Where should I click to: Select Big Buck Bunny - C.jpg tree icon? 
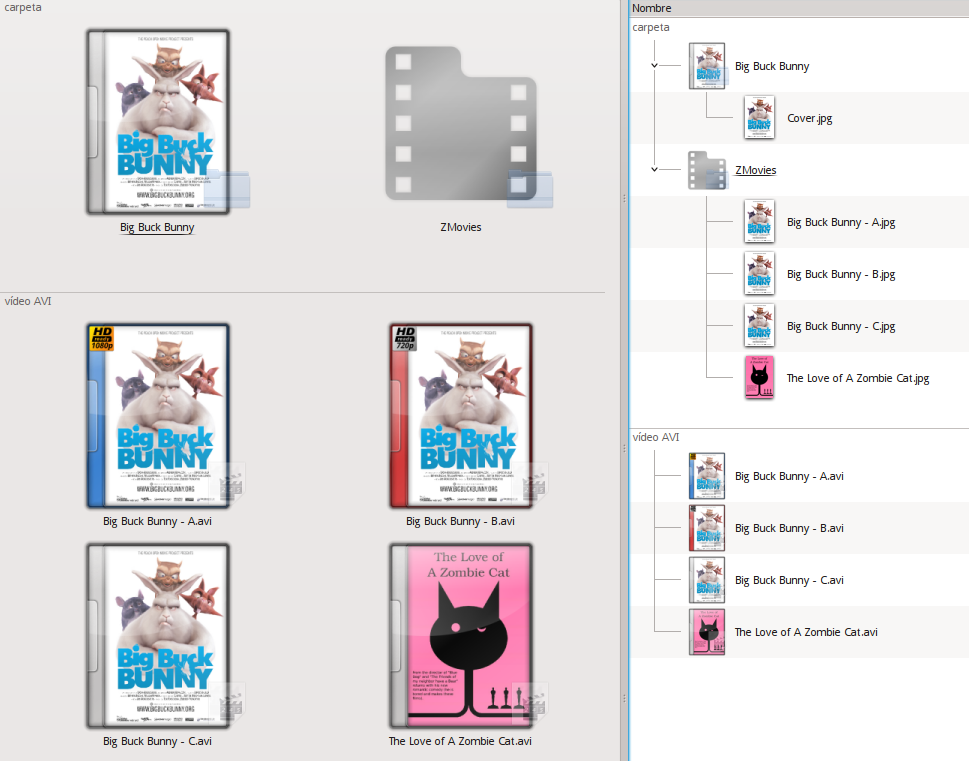760,325
